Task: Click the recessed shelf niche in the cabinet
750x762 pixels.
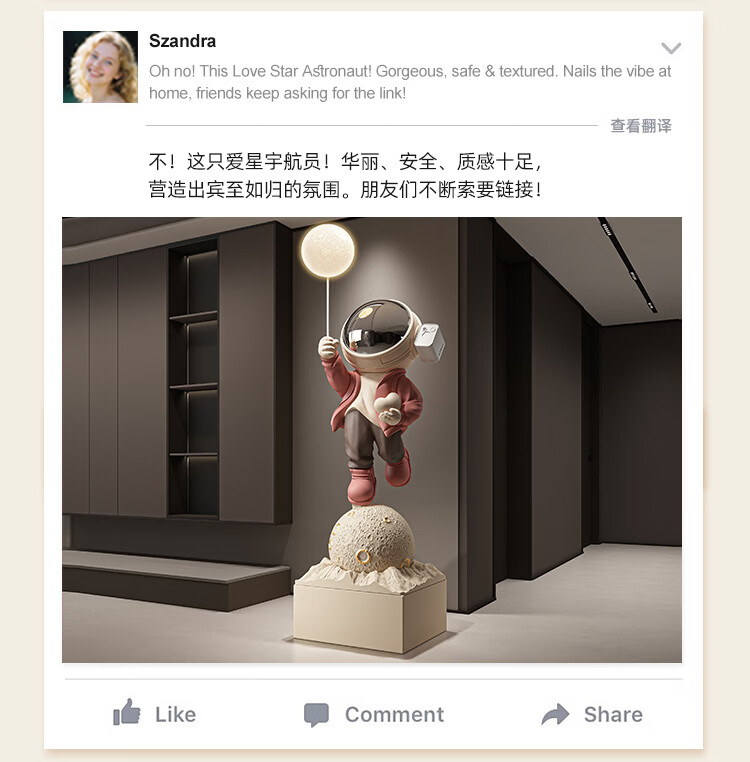Action: point(193,378)
